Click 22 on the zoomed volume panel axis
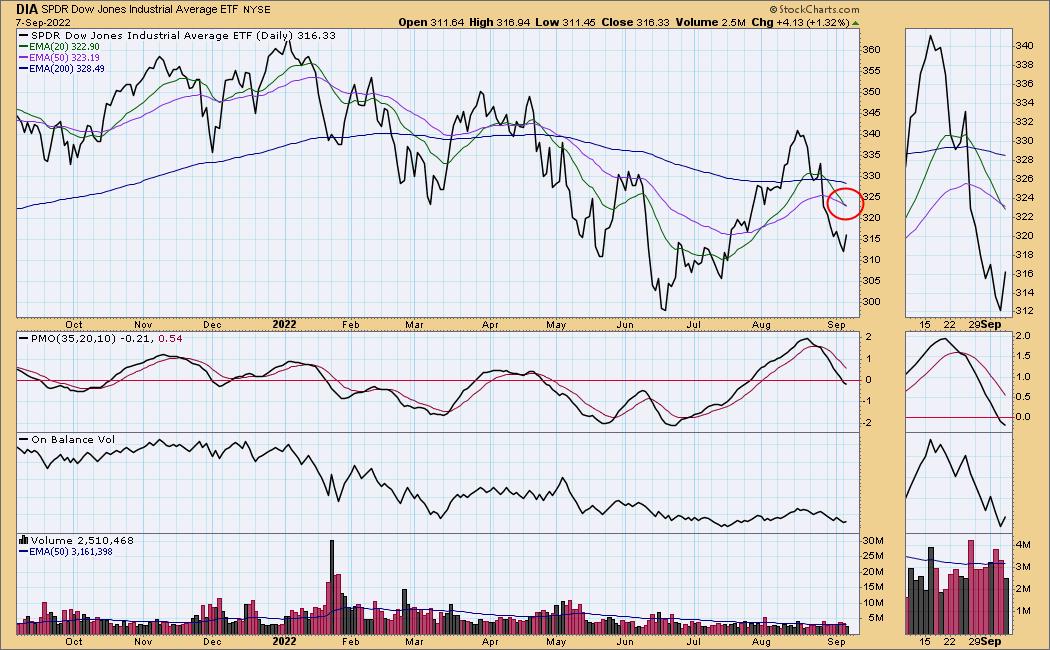 point(950,641)
